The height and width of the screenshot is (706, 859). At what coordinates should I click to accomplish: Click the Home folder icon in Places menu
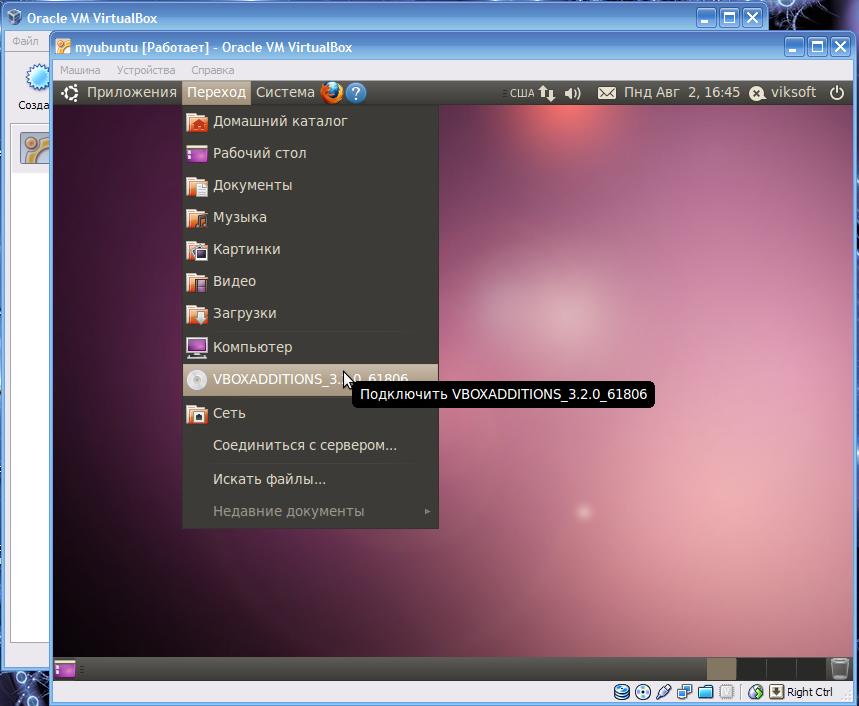click(x=197, y=122)
